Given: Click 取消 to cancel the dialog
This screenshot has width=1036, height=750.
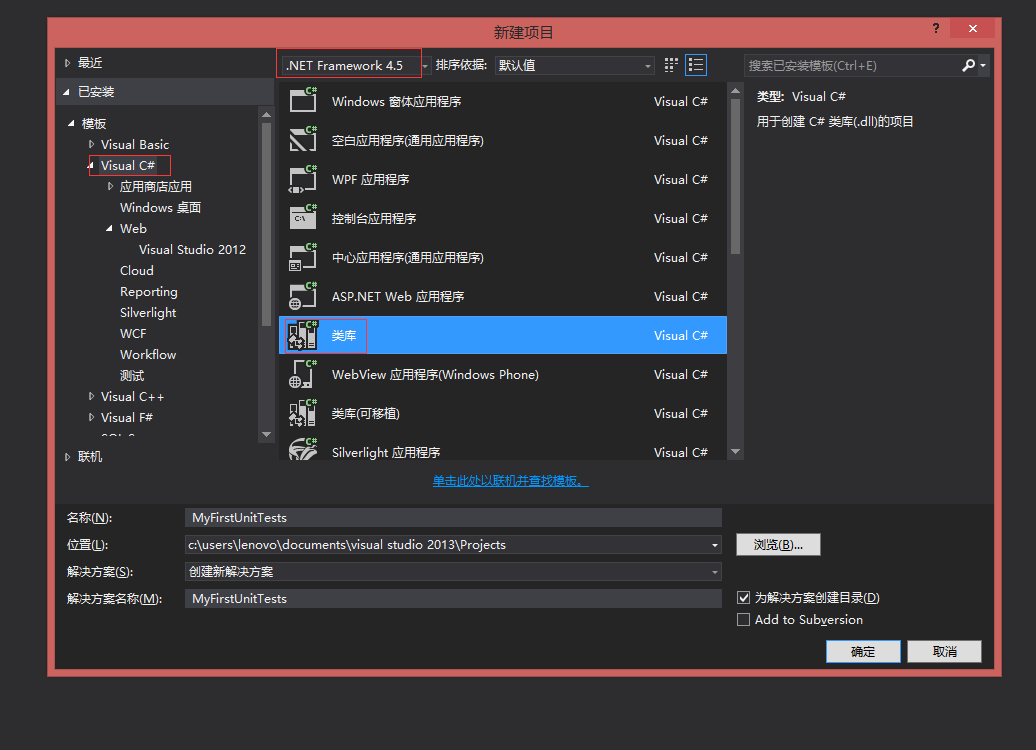Looking at the screenshot, I should tap(944, 652).
